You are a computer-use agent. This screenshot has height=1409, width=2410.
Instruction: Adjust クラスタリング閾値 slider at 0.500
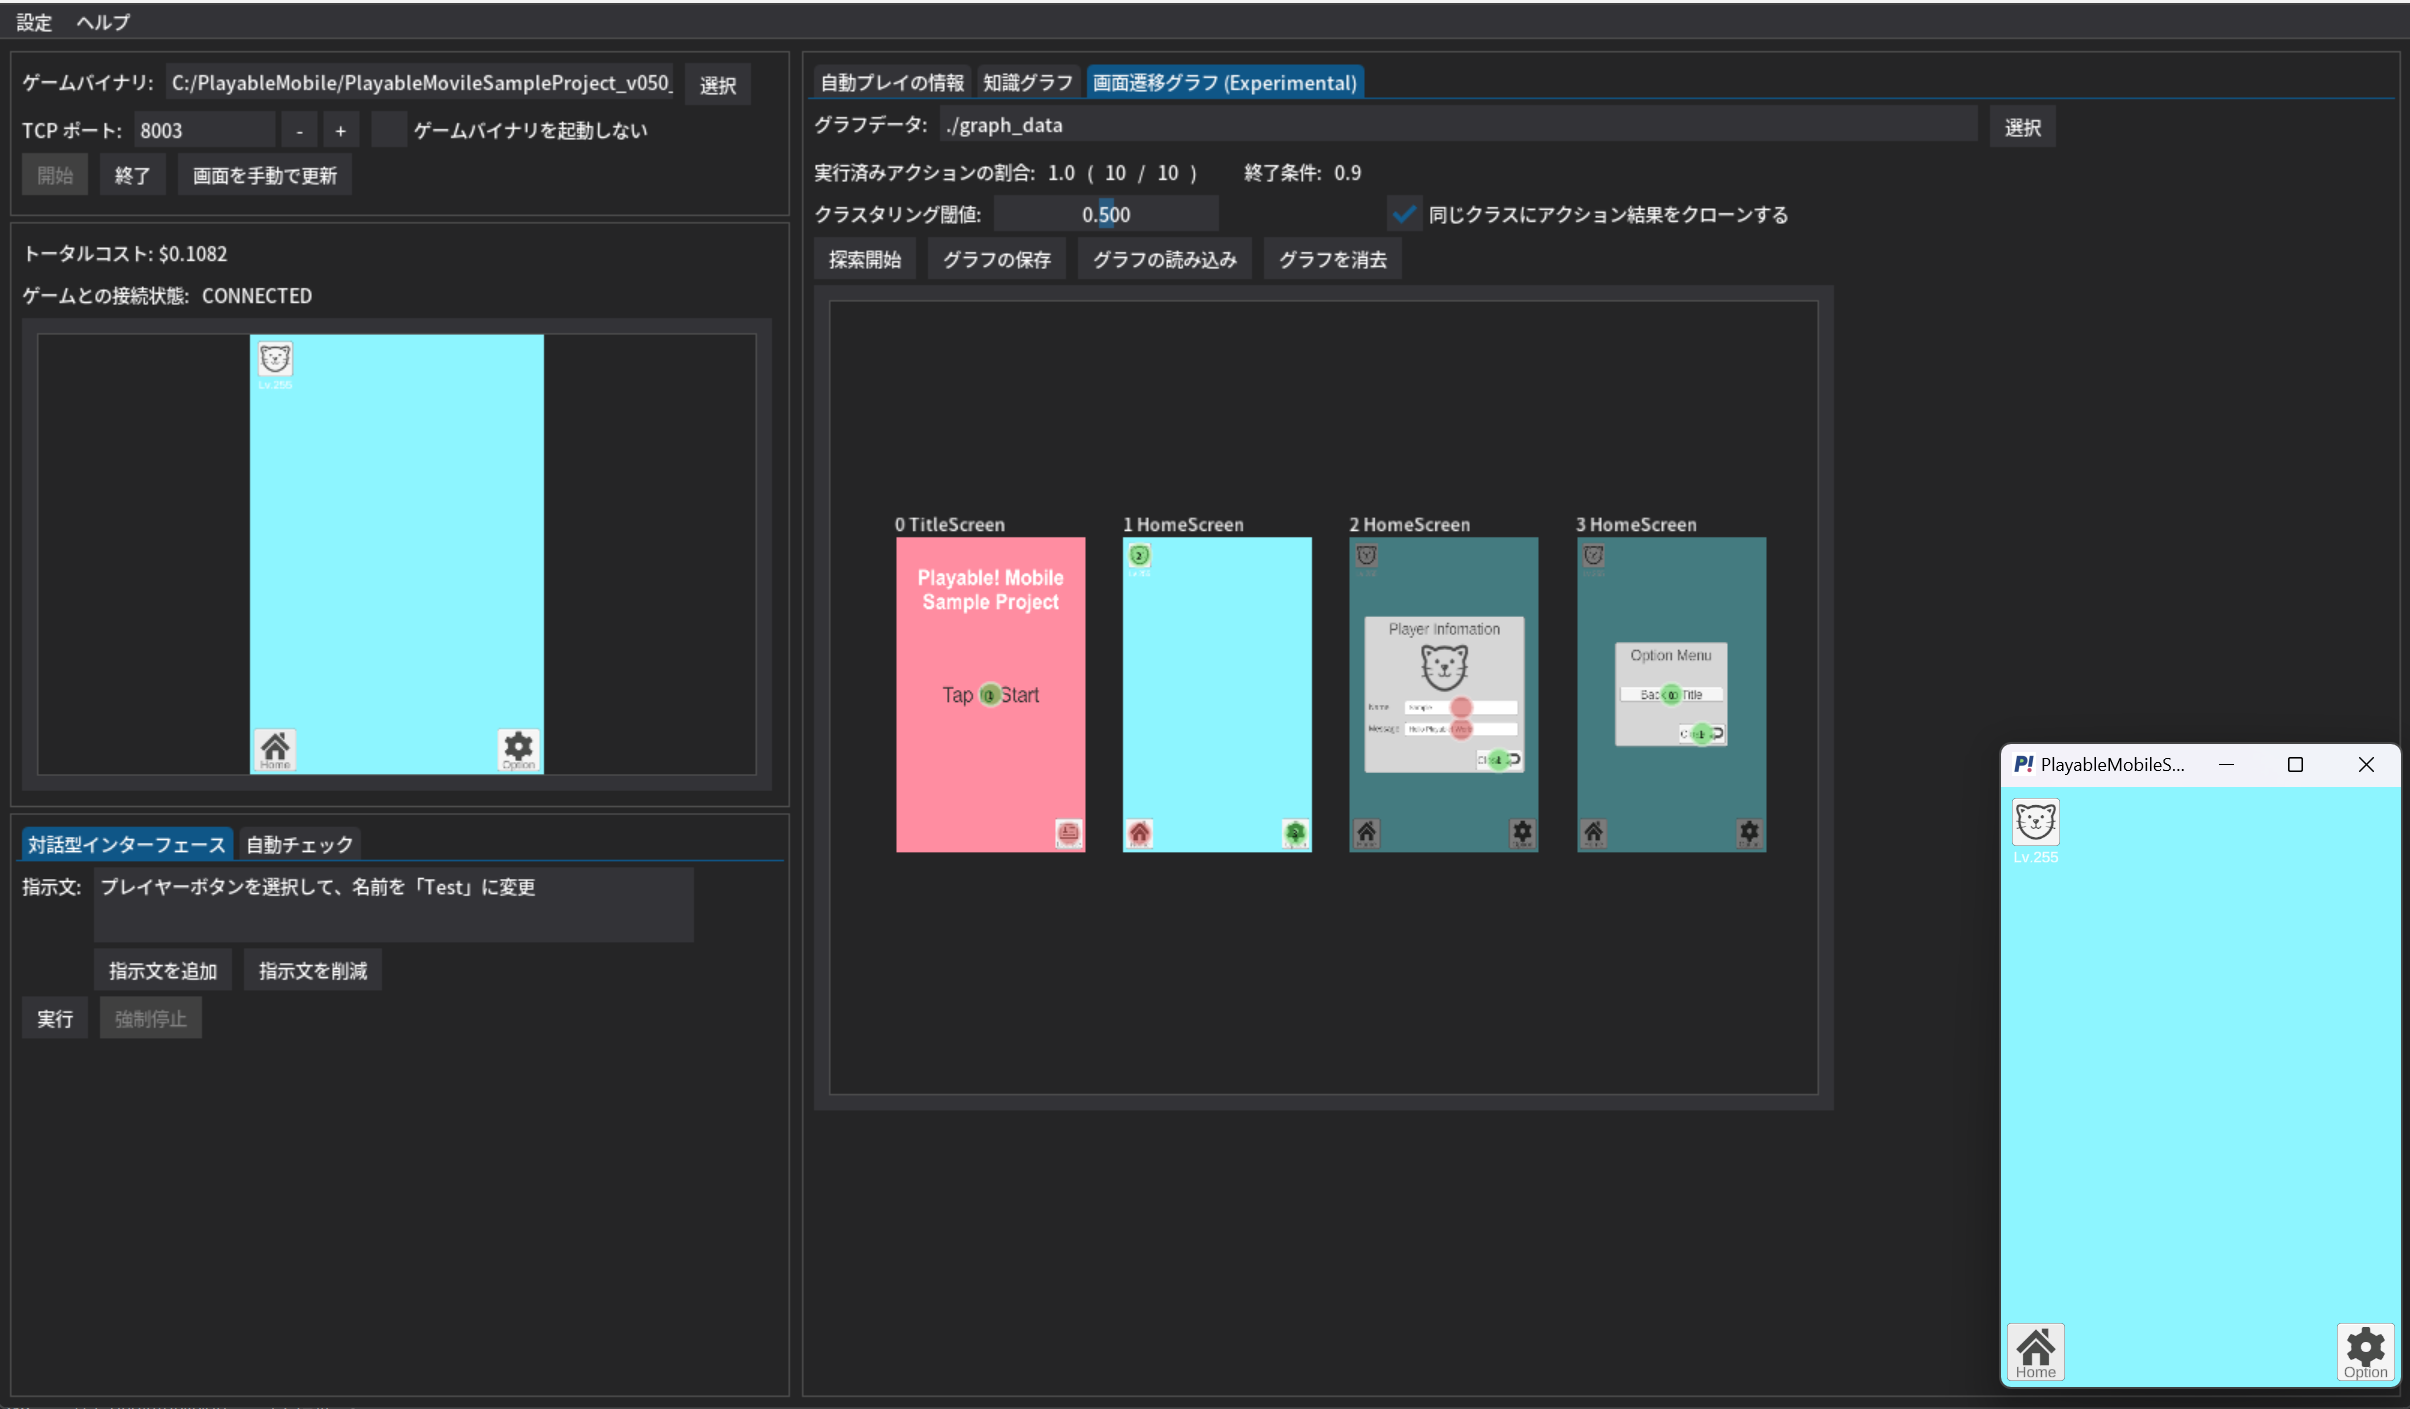pos(1106,214)
